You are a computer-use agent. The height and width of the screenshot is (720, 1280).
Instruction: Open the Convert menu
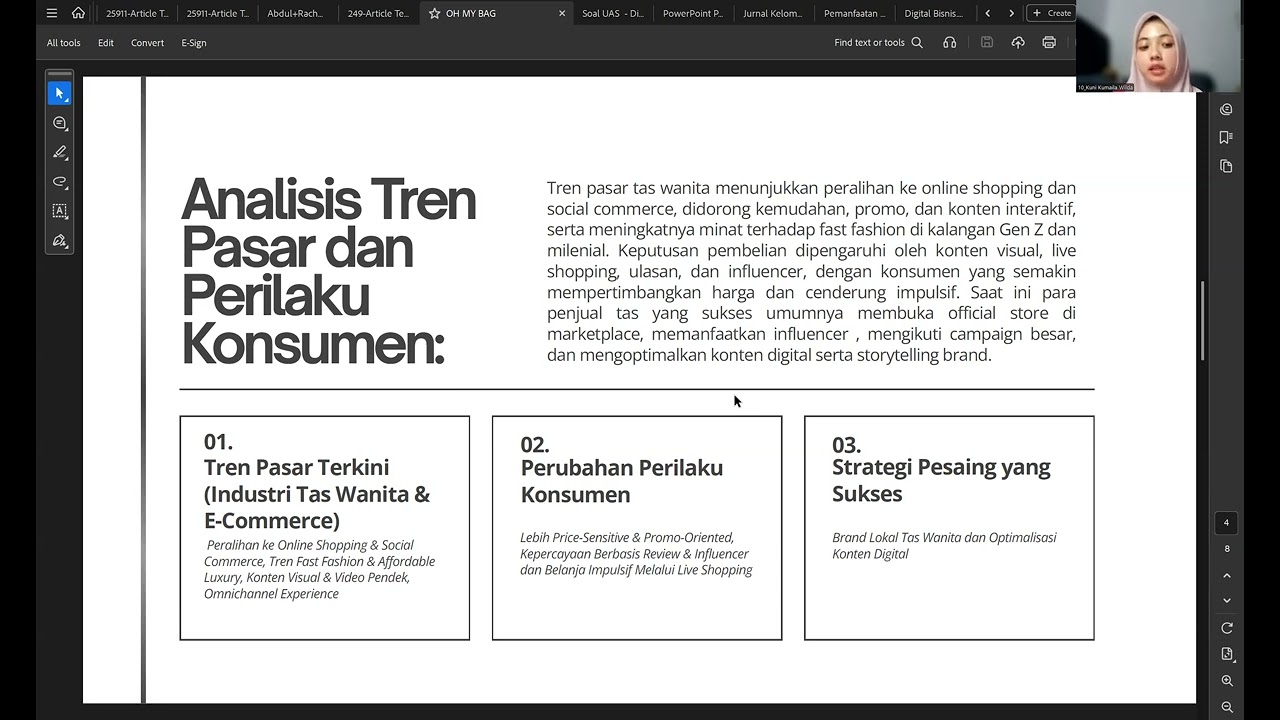(147, 43)
